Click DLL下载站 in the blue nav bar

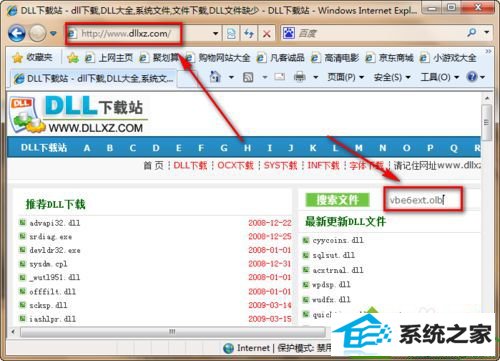(44, 148)
